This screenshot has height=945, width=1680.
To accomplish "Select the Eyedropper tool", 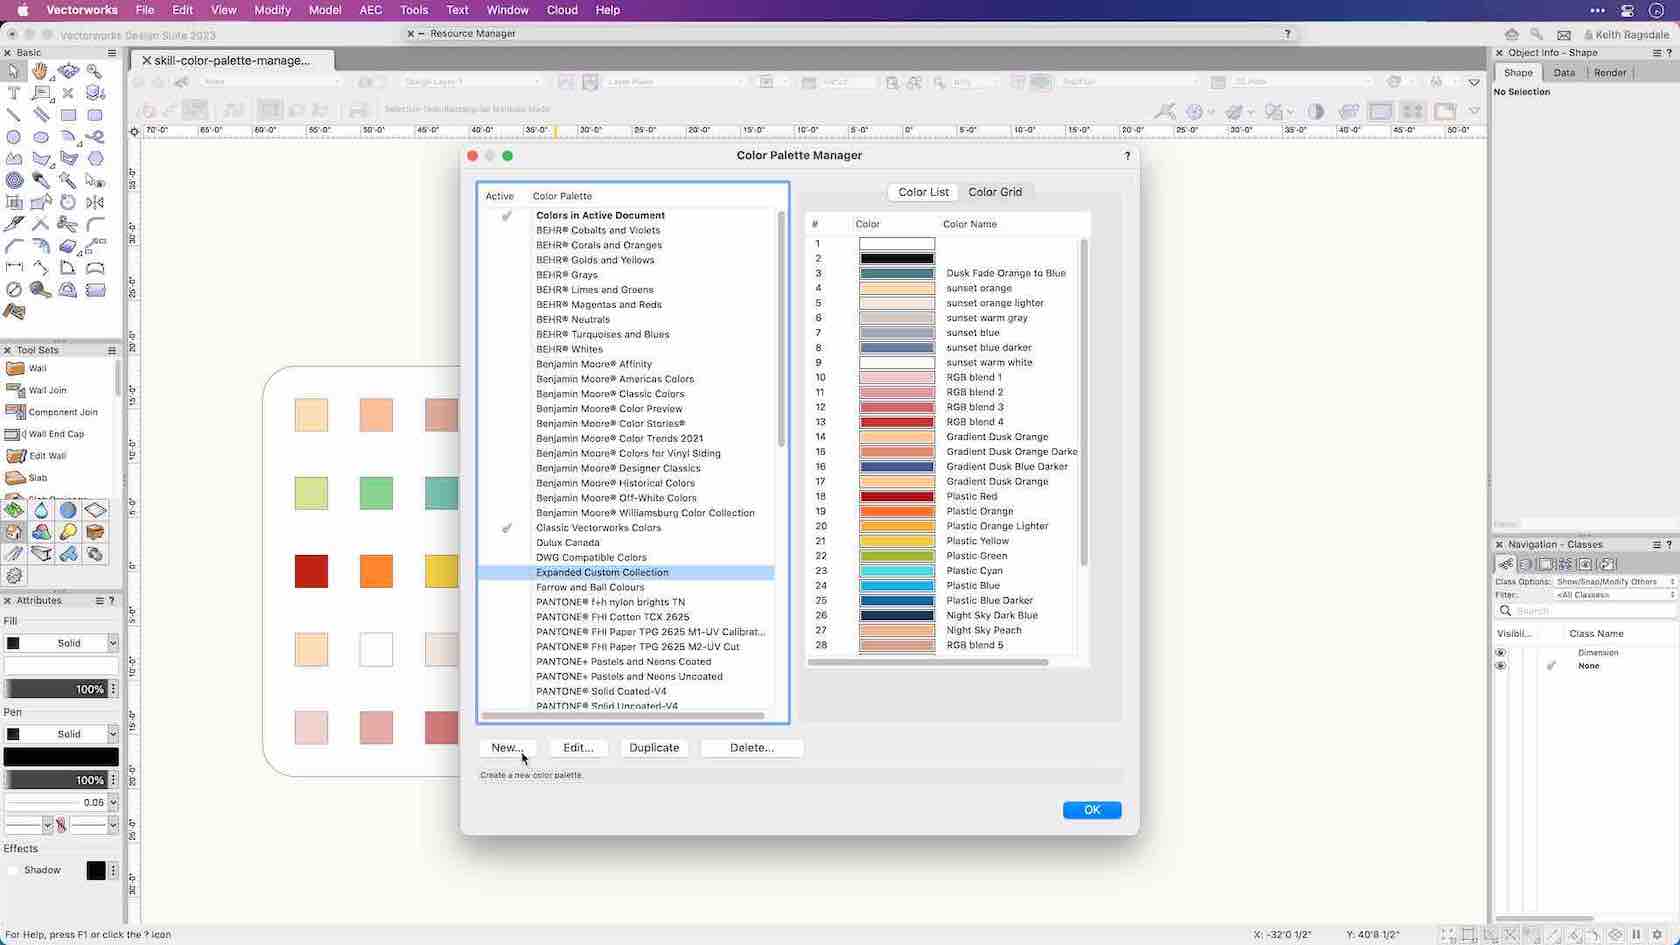I will (40, 181).
